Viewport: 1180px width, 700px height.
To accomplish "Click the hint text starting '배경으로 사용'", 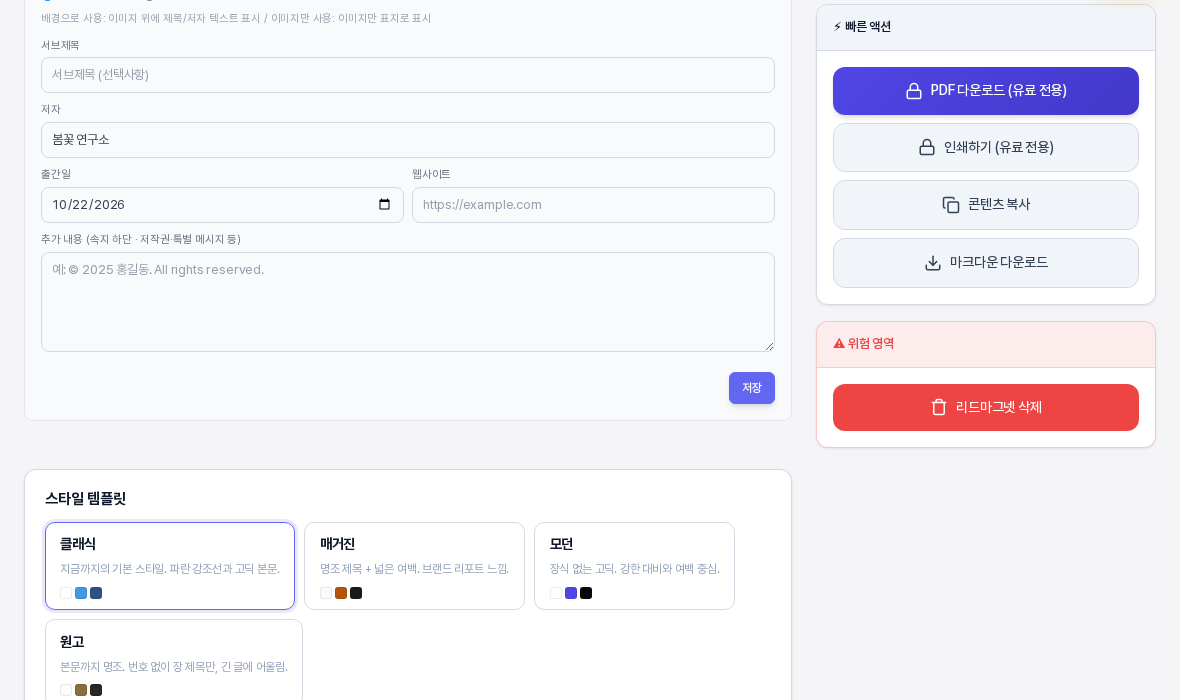I will point(236,18).
